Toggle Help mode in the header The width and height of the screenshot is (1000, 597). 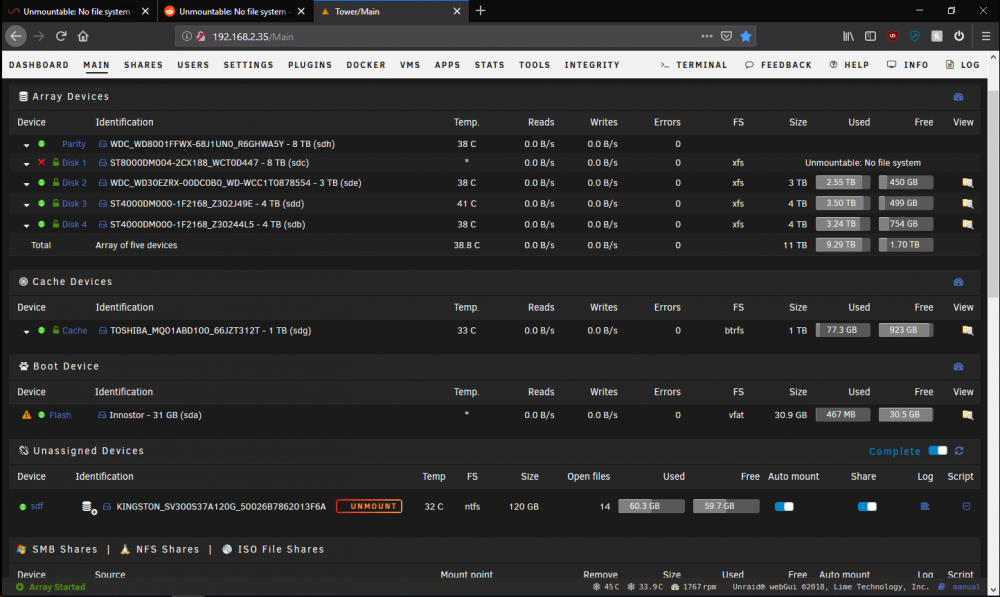point(849,65)
